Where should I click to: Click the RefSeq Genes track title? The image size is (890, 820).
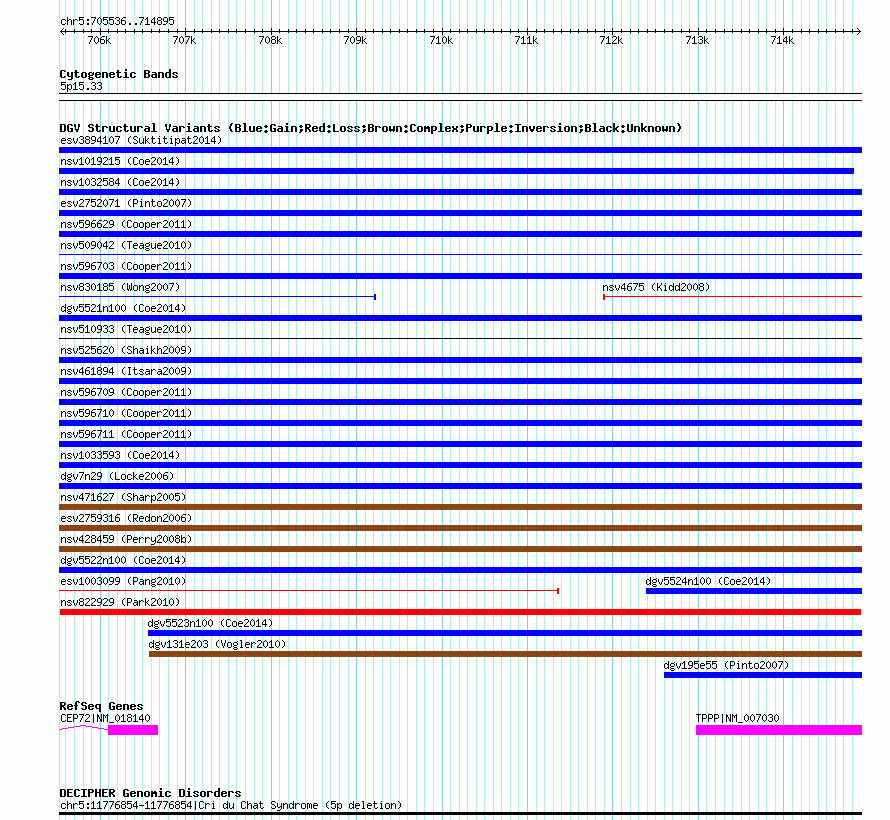101,707
